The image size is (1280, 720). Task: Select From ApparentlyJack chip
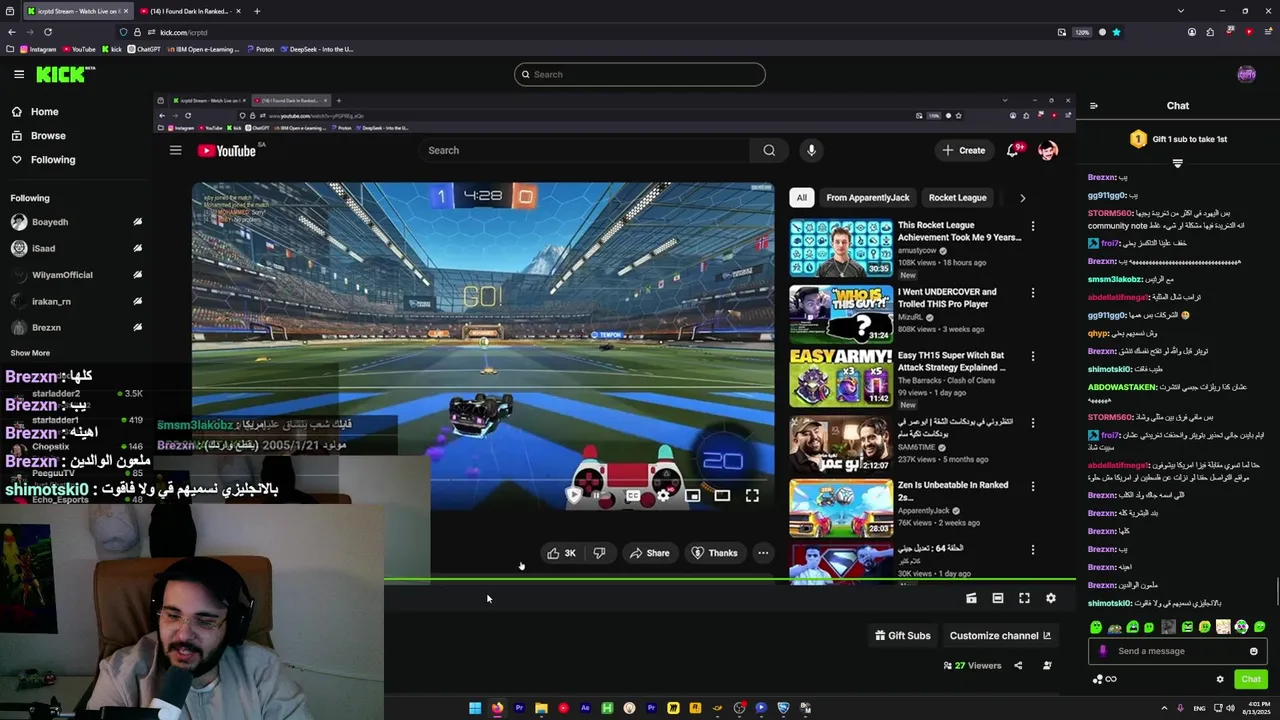click(868, 198)
